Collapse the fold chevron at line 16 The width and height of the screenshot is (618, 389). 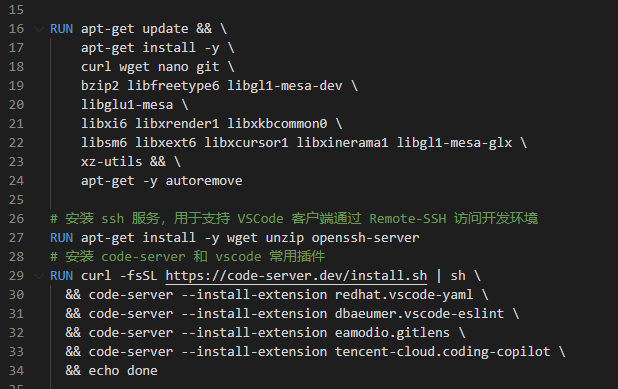pos(39,29)
